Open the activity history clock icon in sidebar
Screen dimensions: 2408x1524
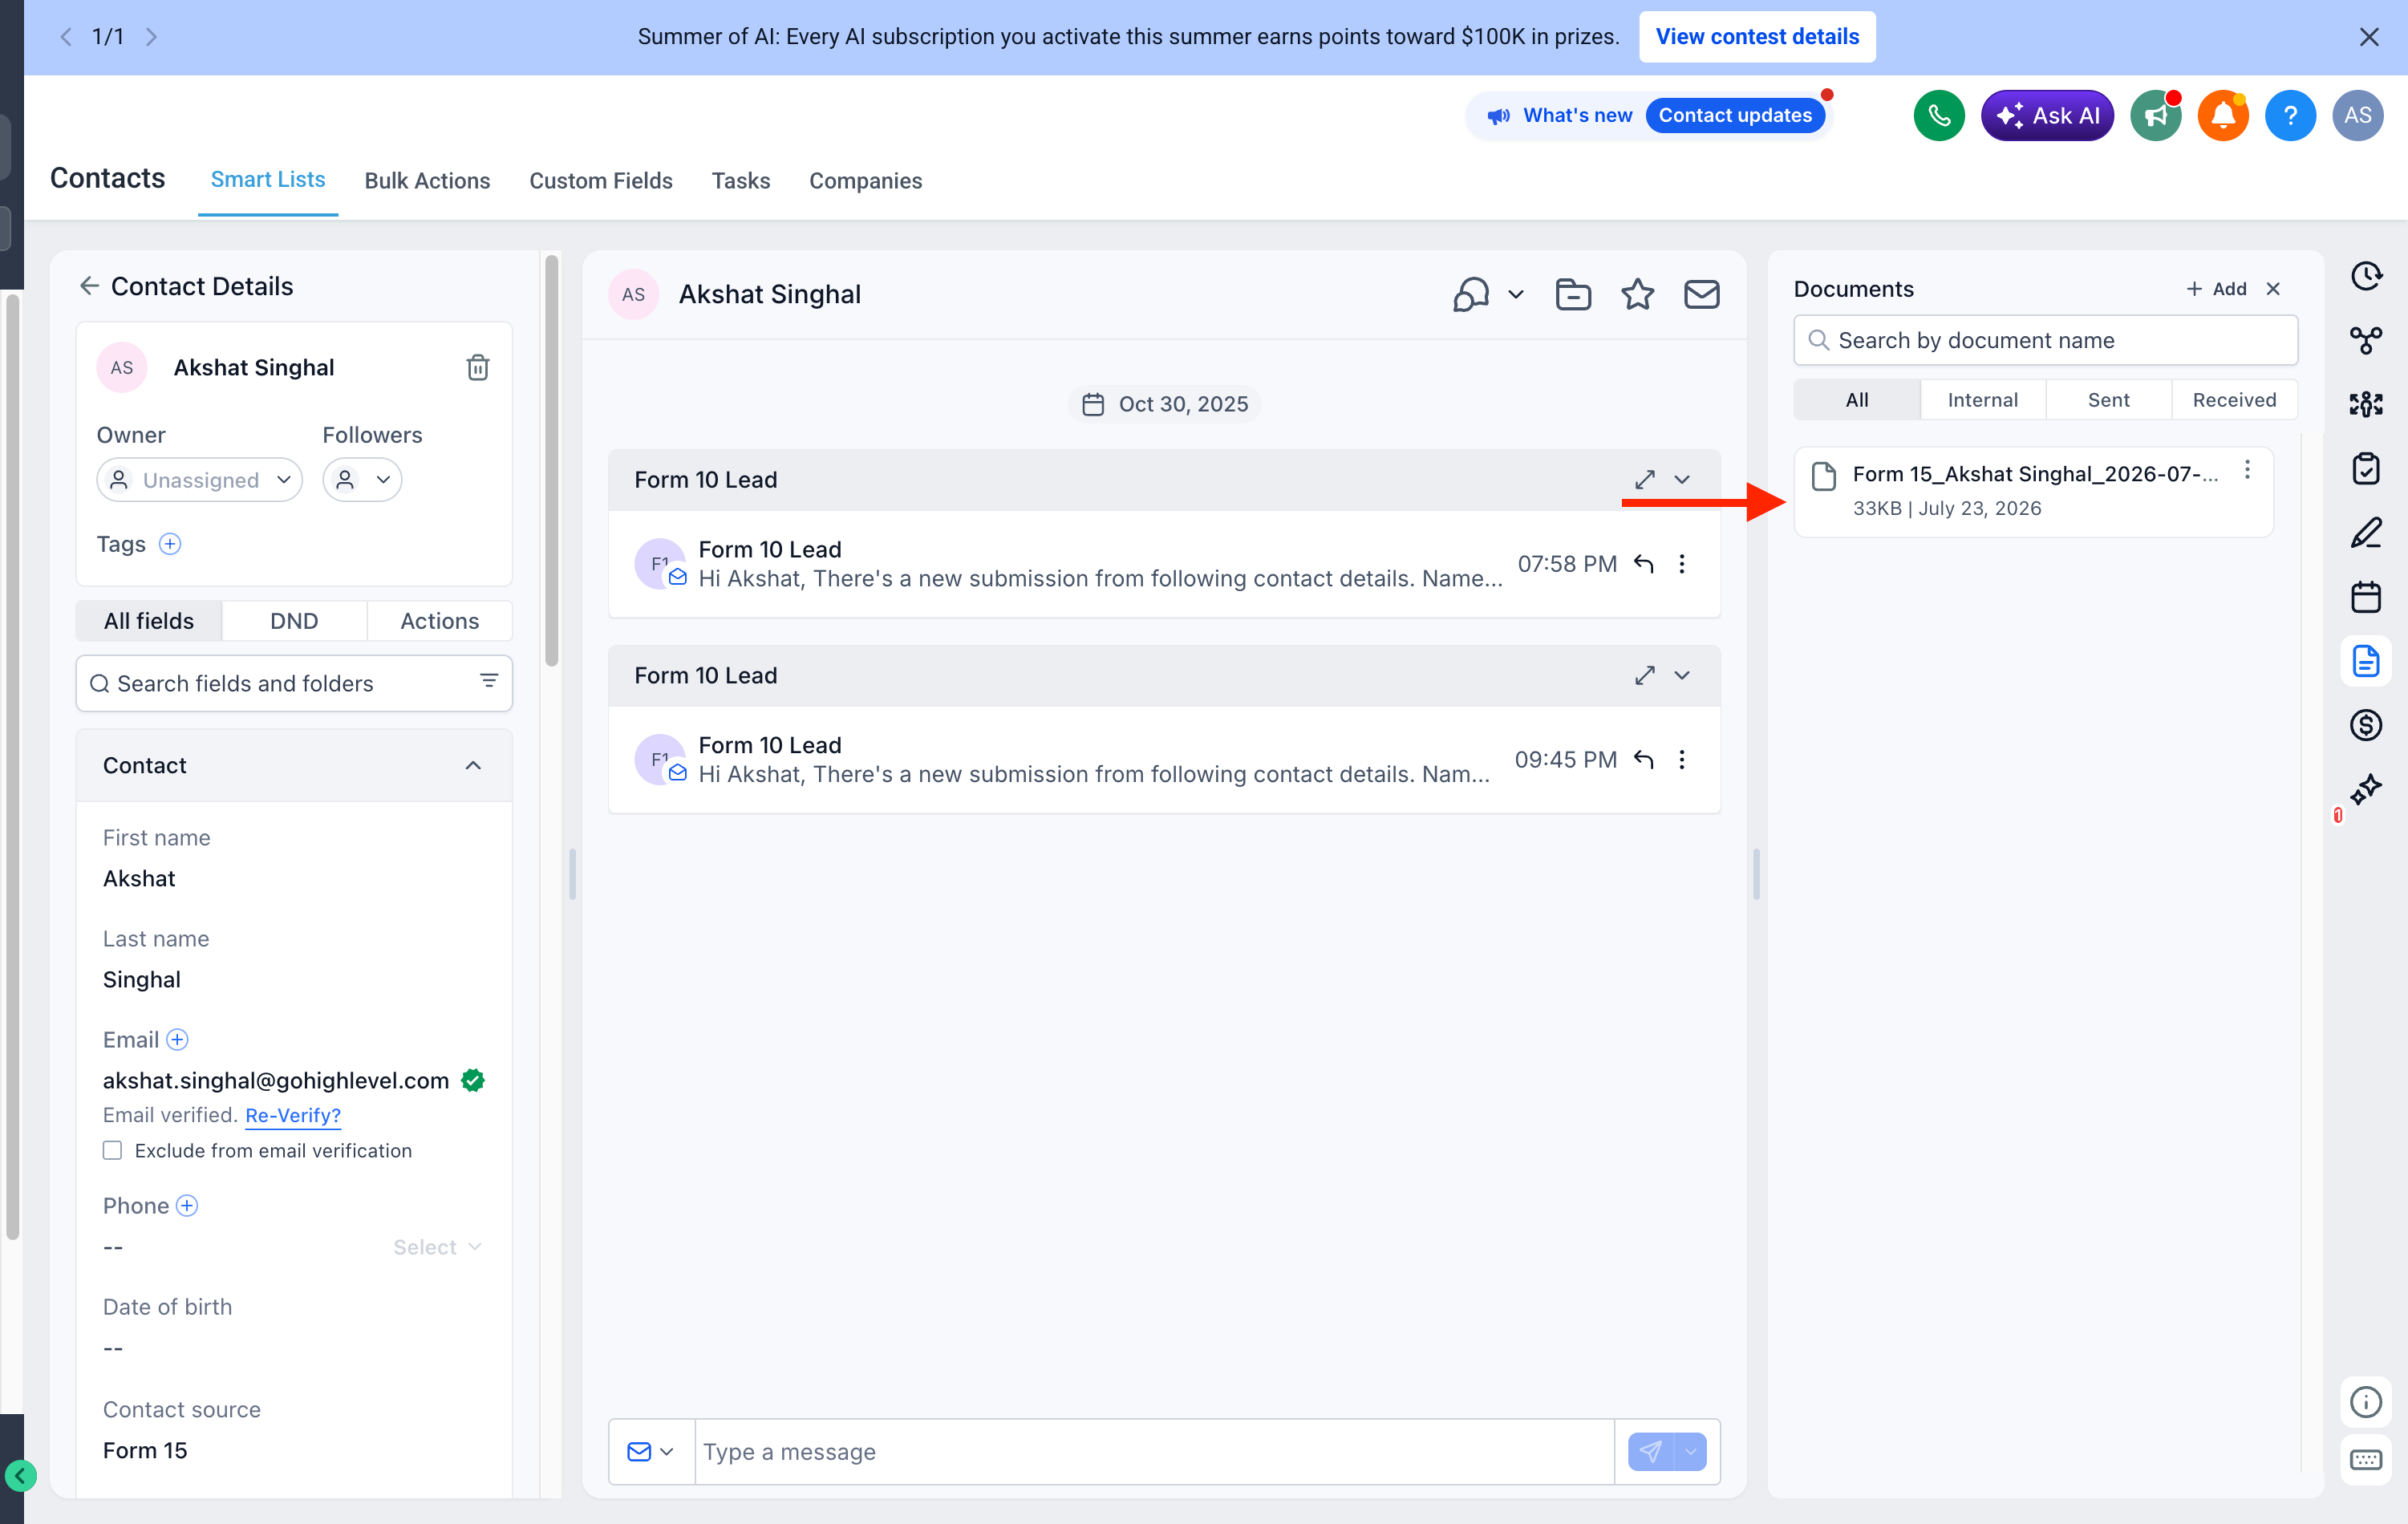tap(2365, 276)
